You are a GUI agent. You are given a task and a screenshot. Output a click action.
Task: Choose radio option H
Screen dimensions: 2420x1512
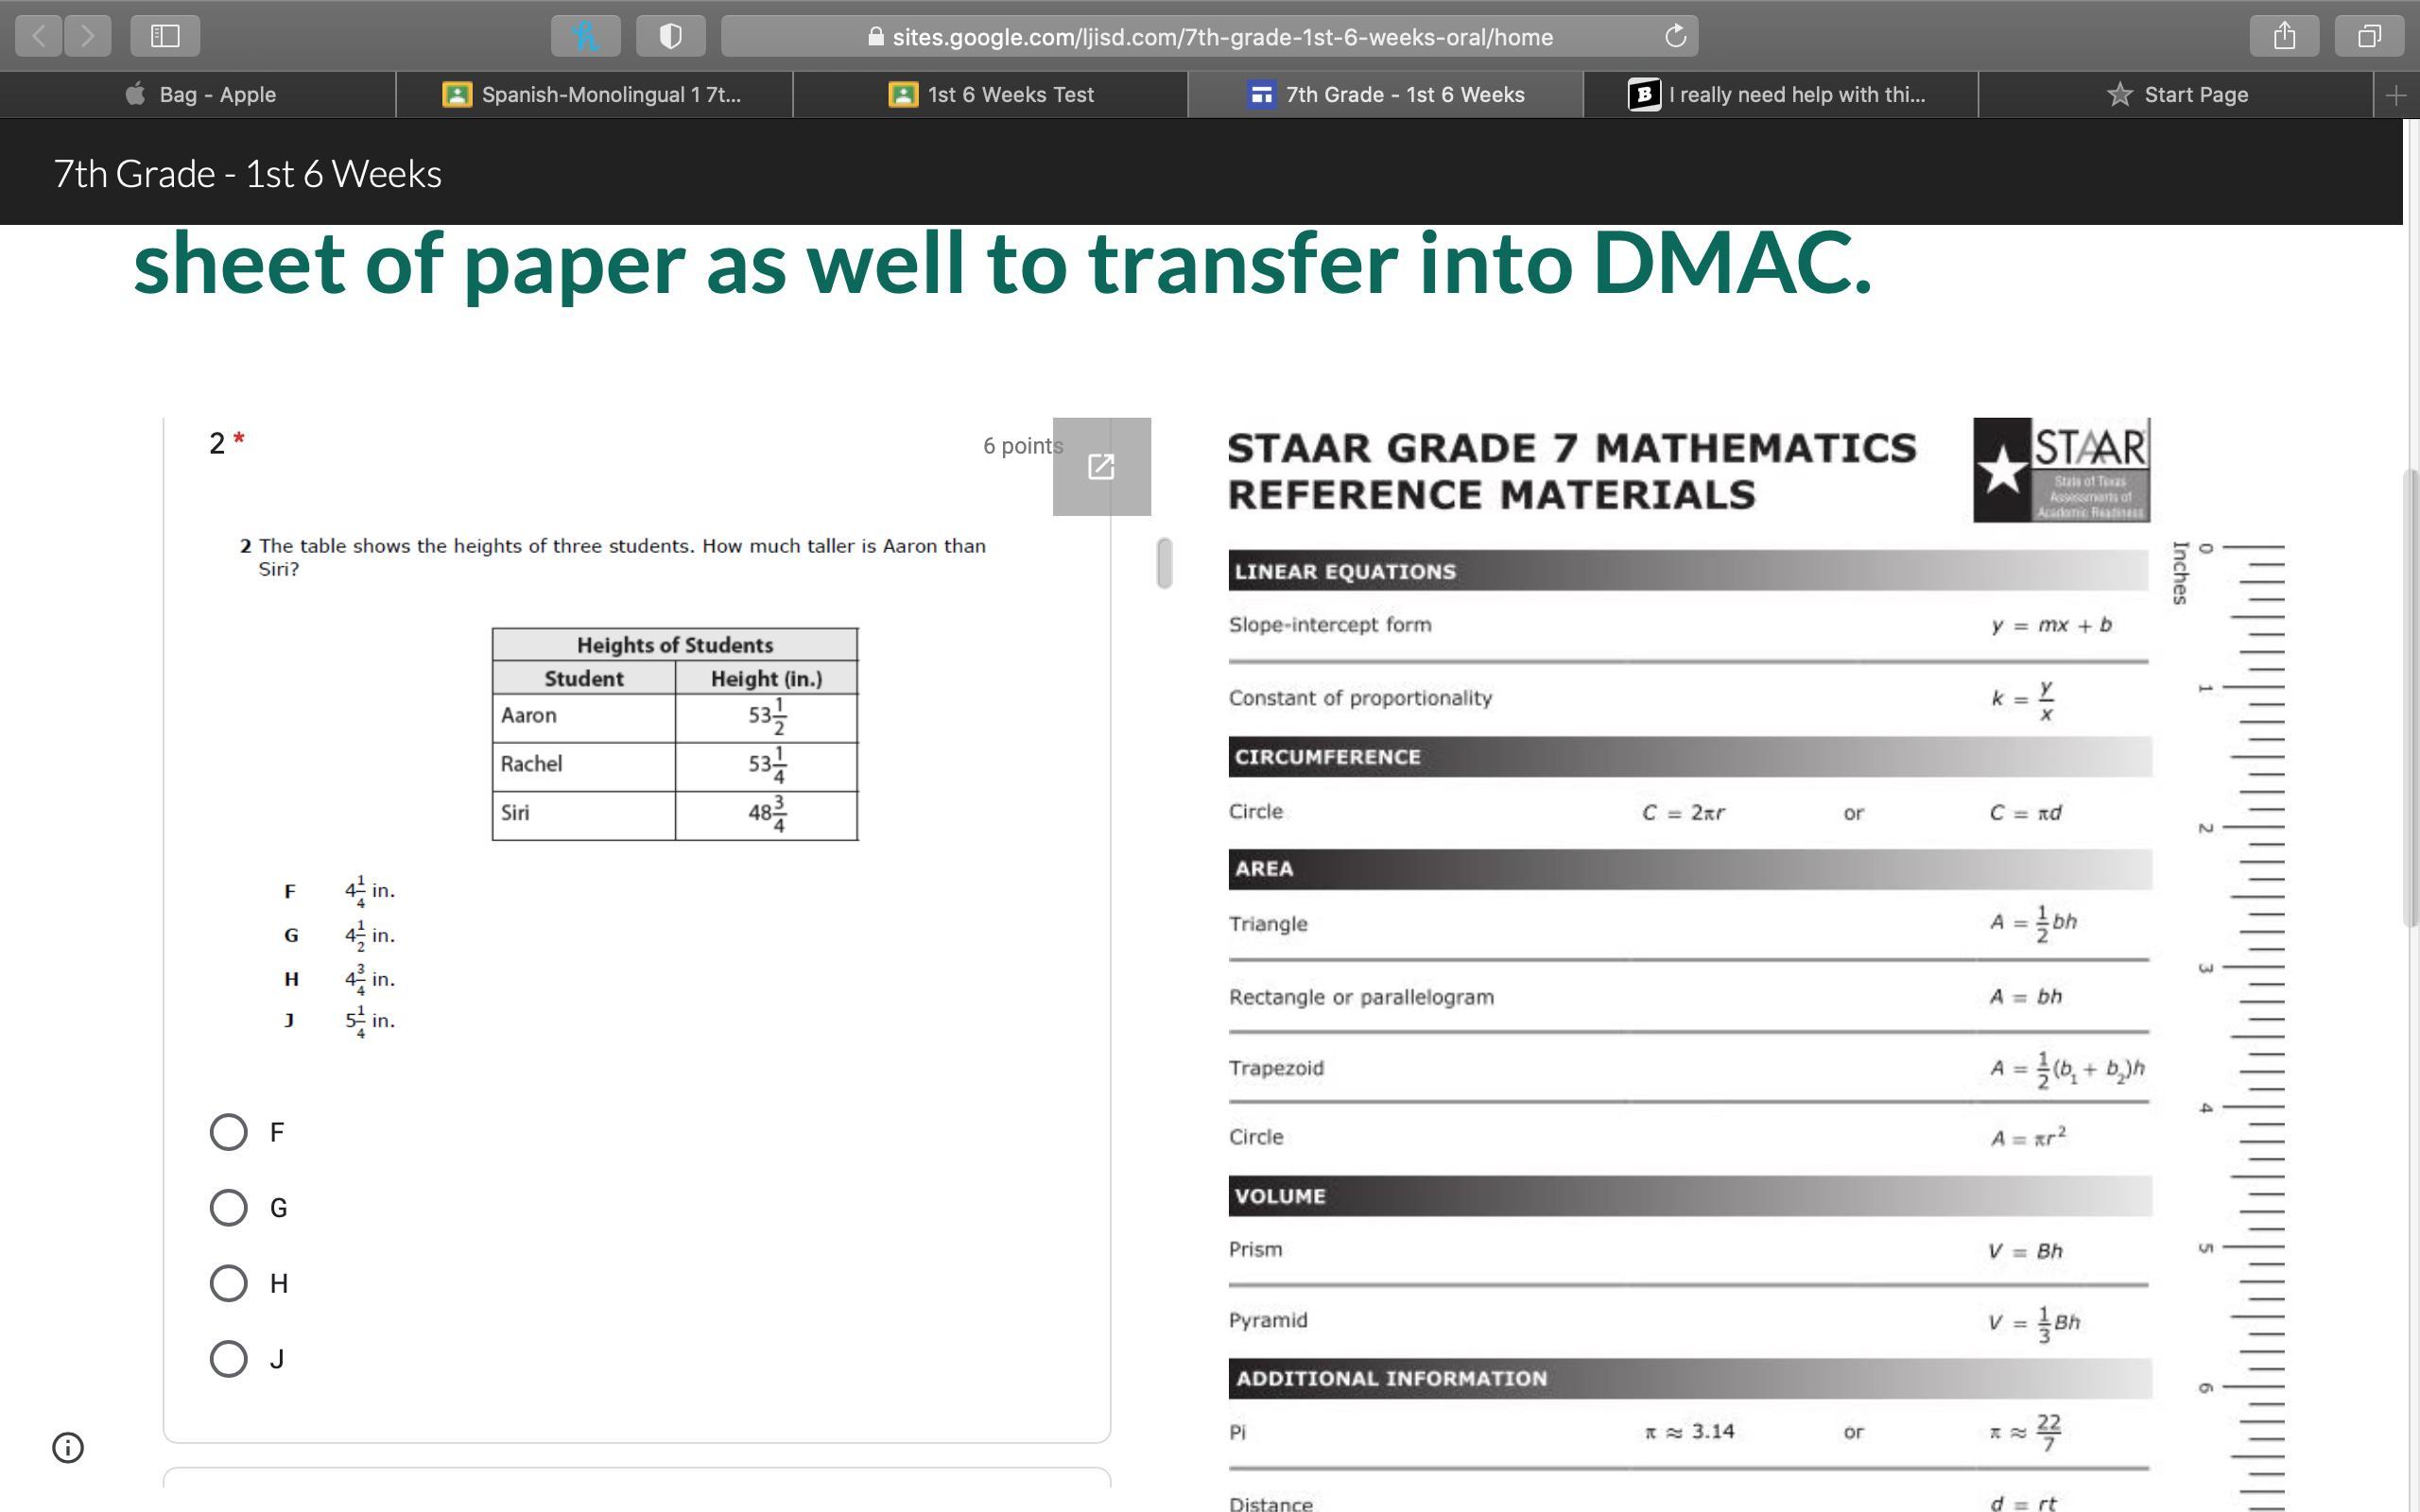pyautogui.click(x=229, y=1283)
